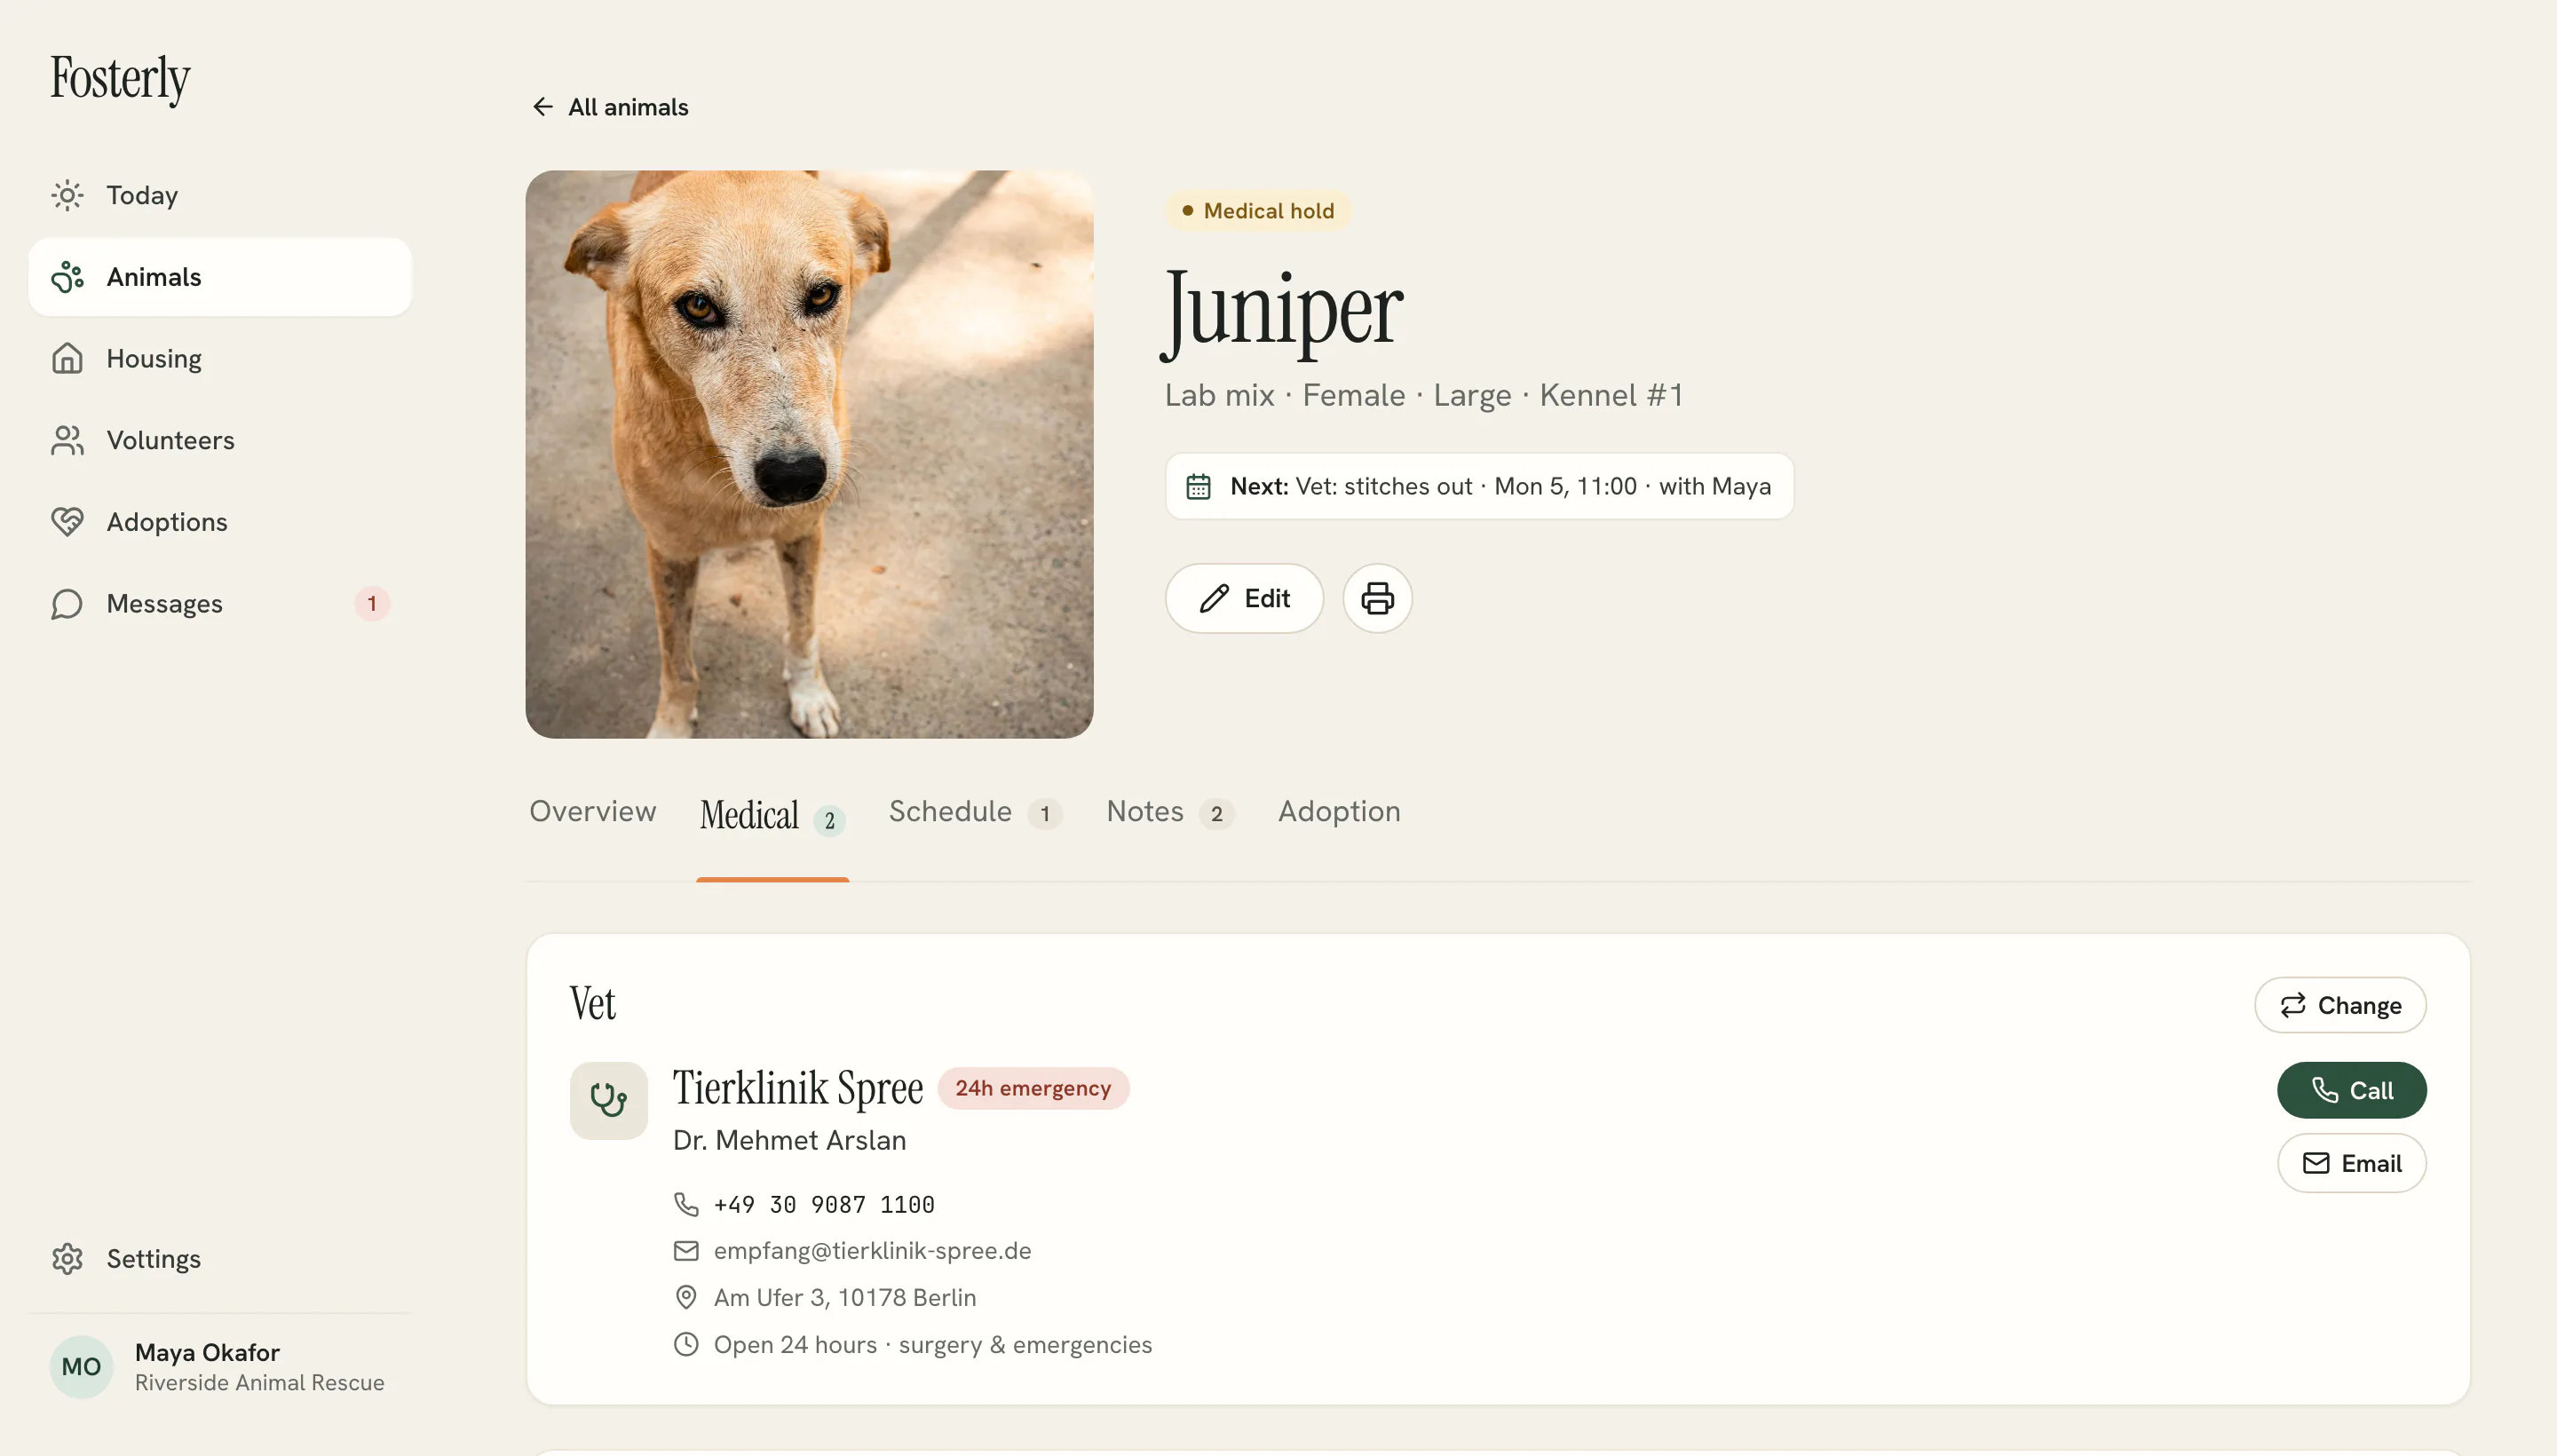Open the Volunteers people icon
This screenshot has width=2557, height=1456.
tap(67, 440)
